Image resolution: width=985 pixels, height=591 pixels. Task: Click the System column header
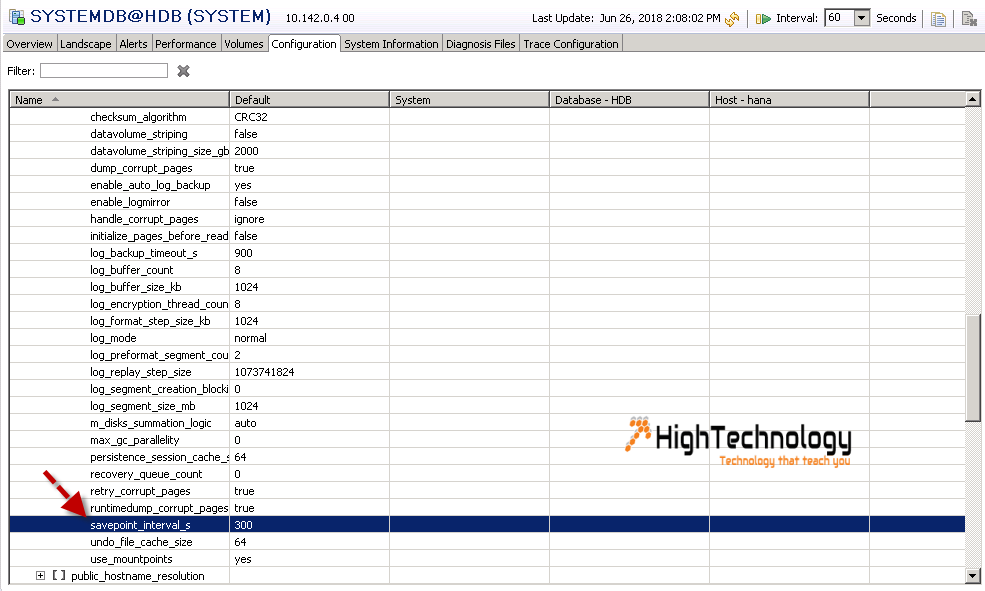470,99
